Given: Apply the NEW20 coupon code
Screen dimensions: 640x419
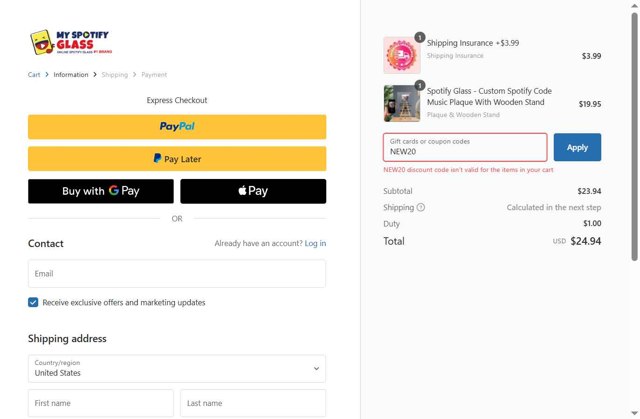Looking at the screenshot, I should tap(577, 147).
